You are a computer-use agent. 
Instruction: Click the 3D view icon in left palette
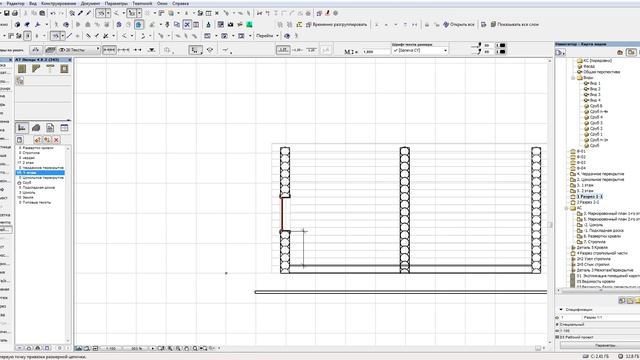36,128
